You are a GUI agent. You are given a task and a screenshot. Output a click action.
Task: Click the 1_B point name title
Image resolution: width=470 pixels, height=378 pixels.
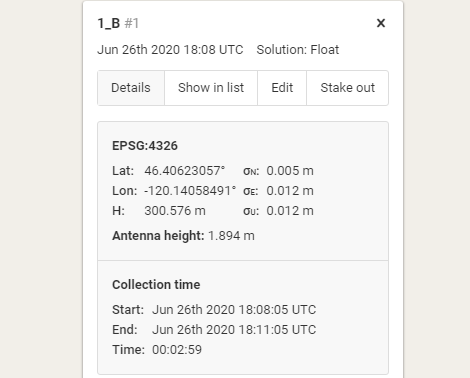point(109,23)
